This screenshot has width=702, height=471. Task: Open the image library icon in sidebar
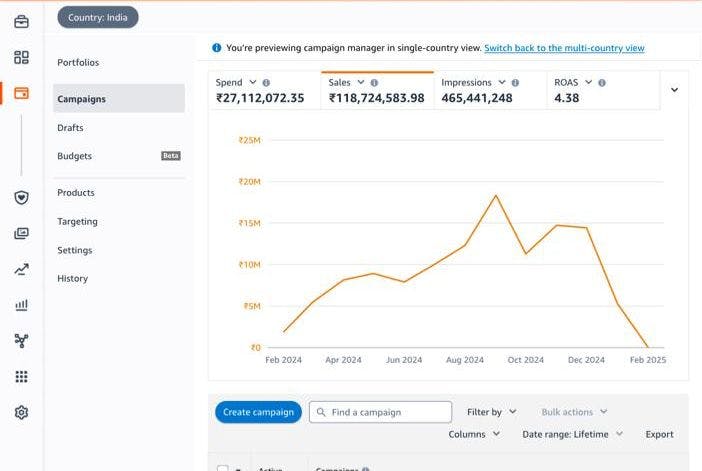(x=21, y=233)
